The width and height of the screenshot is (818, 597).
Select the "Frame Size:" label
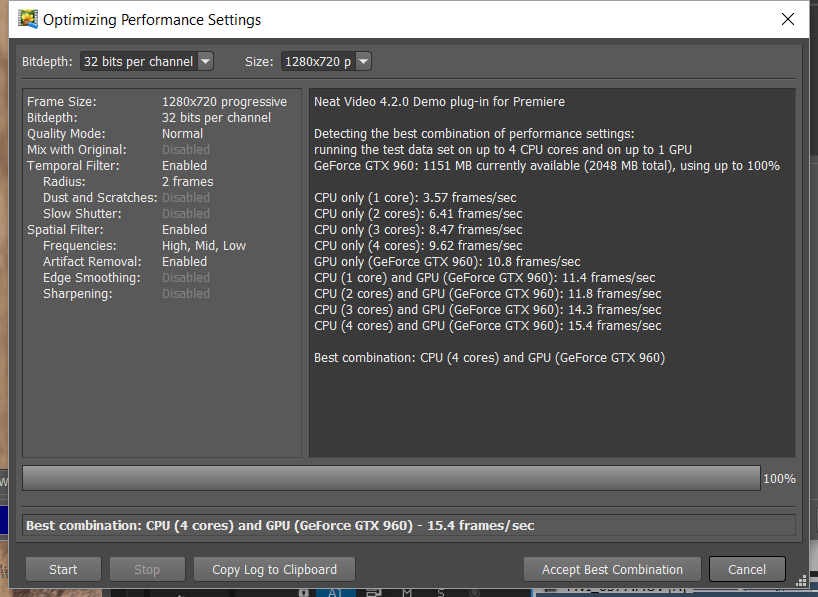[x=62, y=102]
